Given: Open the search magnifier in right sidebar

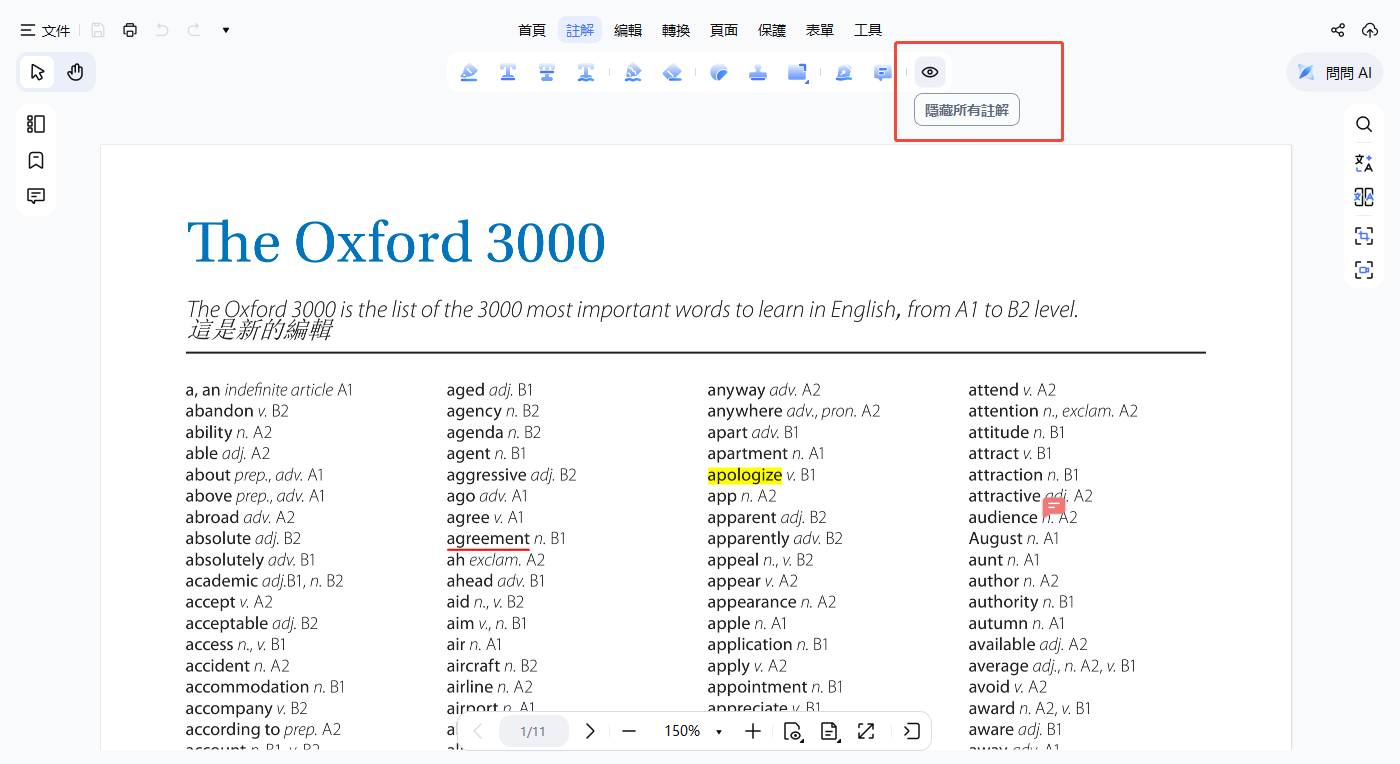Looking at the screenshot, I should pyautogui.click(x=1364, y=124).
